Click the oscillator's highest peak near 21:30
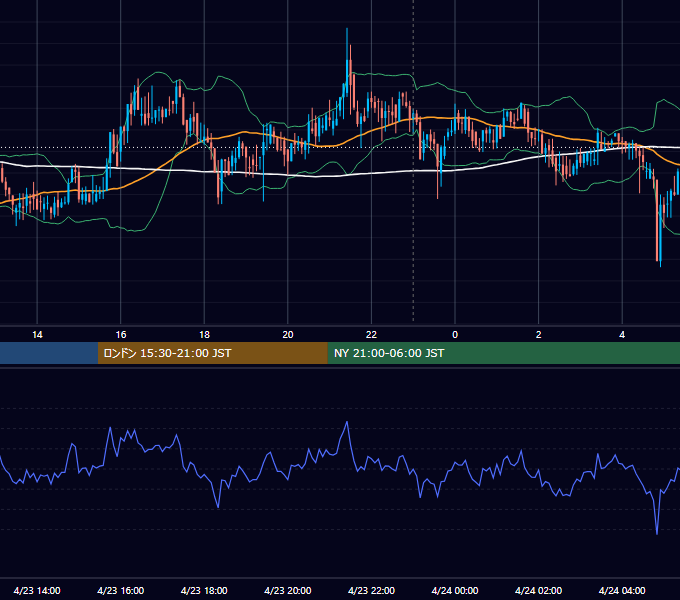The image size is (680, 600). (347, 422)
